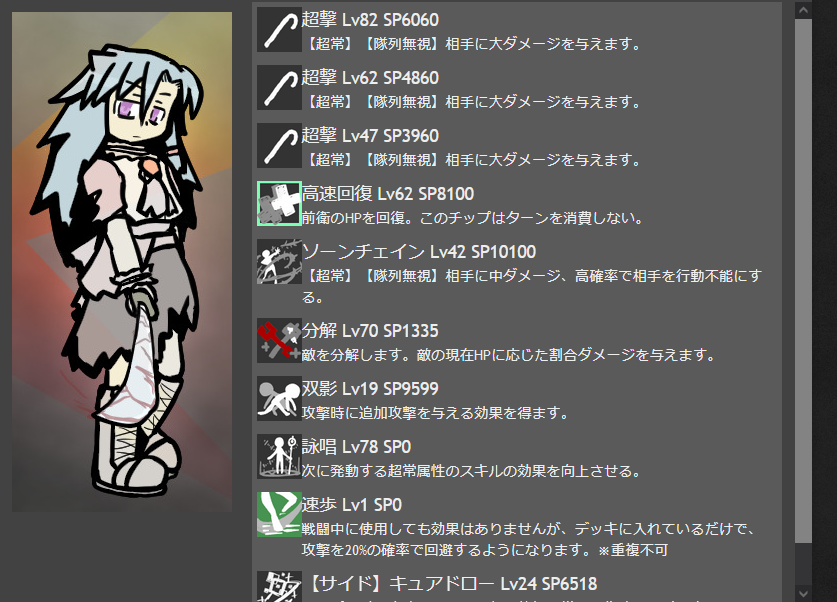Select the green 速歩 boot icon
837x602 pixels.
[x=279, y=514]
